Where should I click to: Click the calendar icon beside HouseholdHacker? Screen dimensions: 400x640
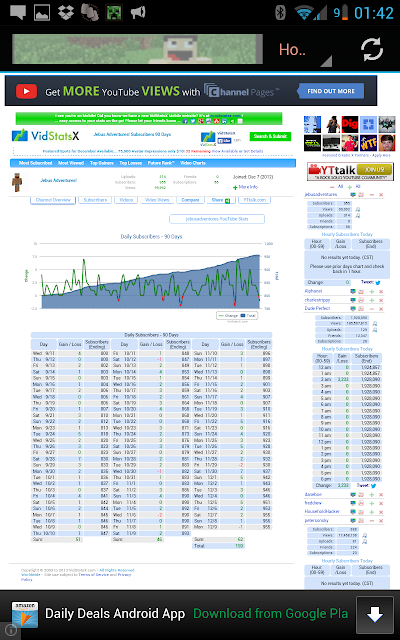click(361, 512)
